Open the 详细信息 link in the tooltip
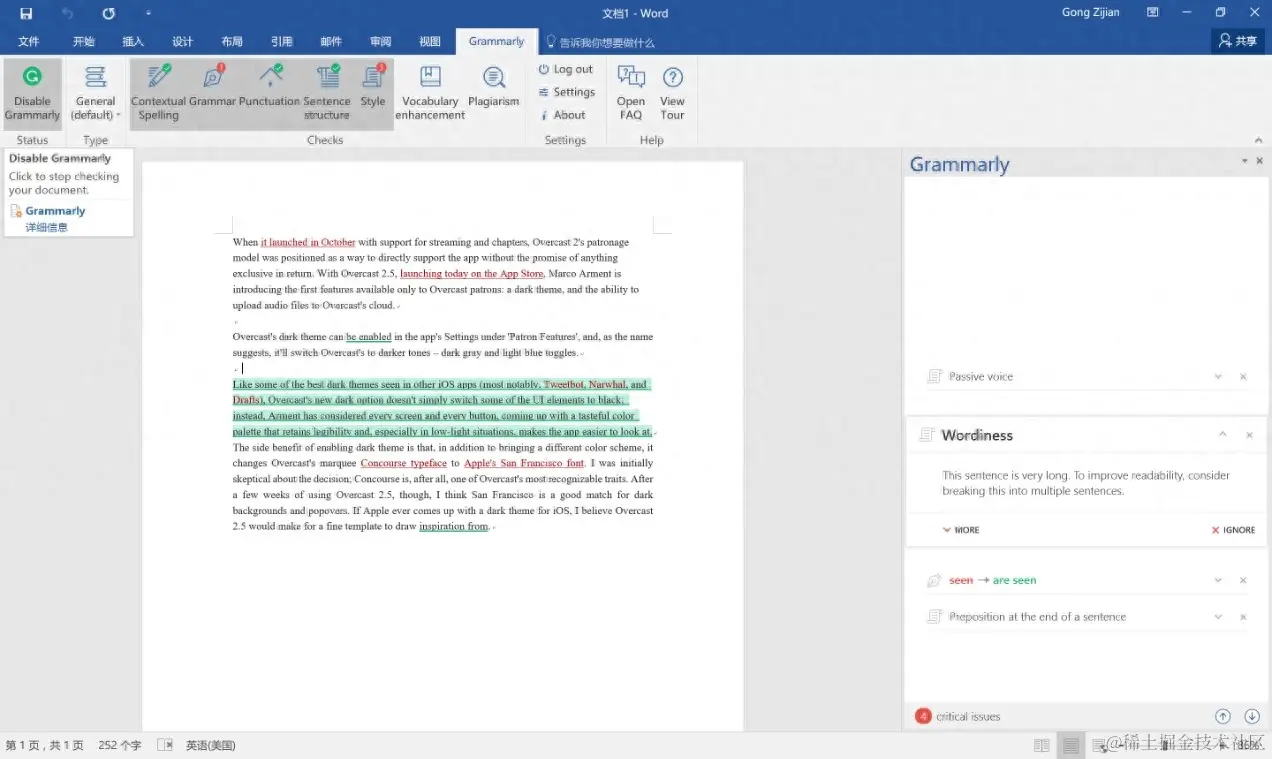The height and width of the screenshot is (759, 1272). (x=46, y=227)
